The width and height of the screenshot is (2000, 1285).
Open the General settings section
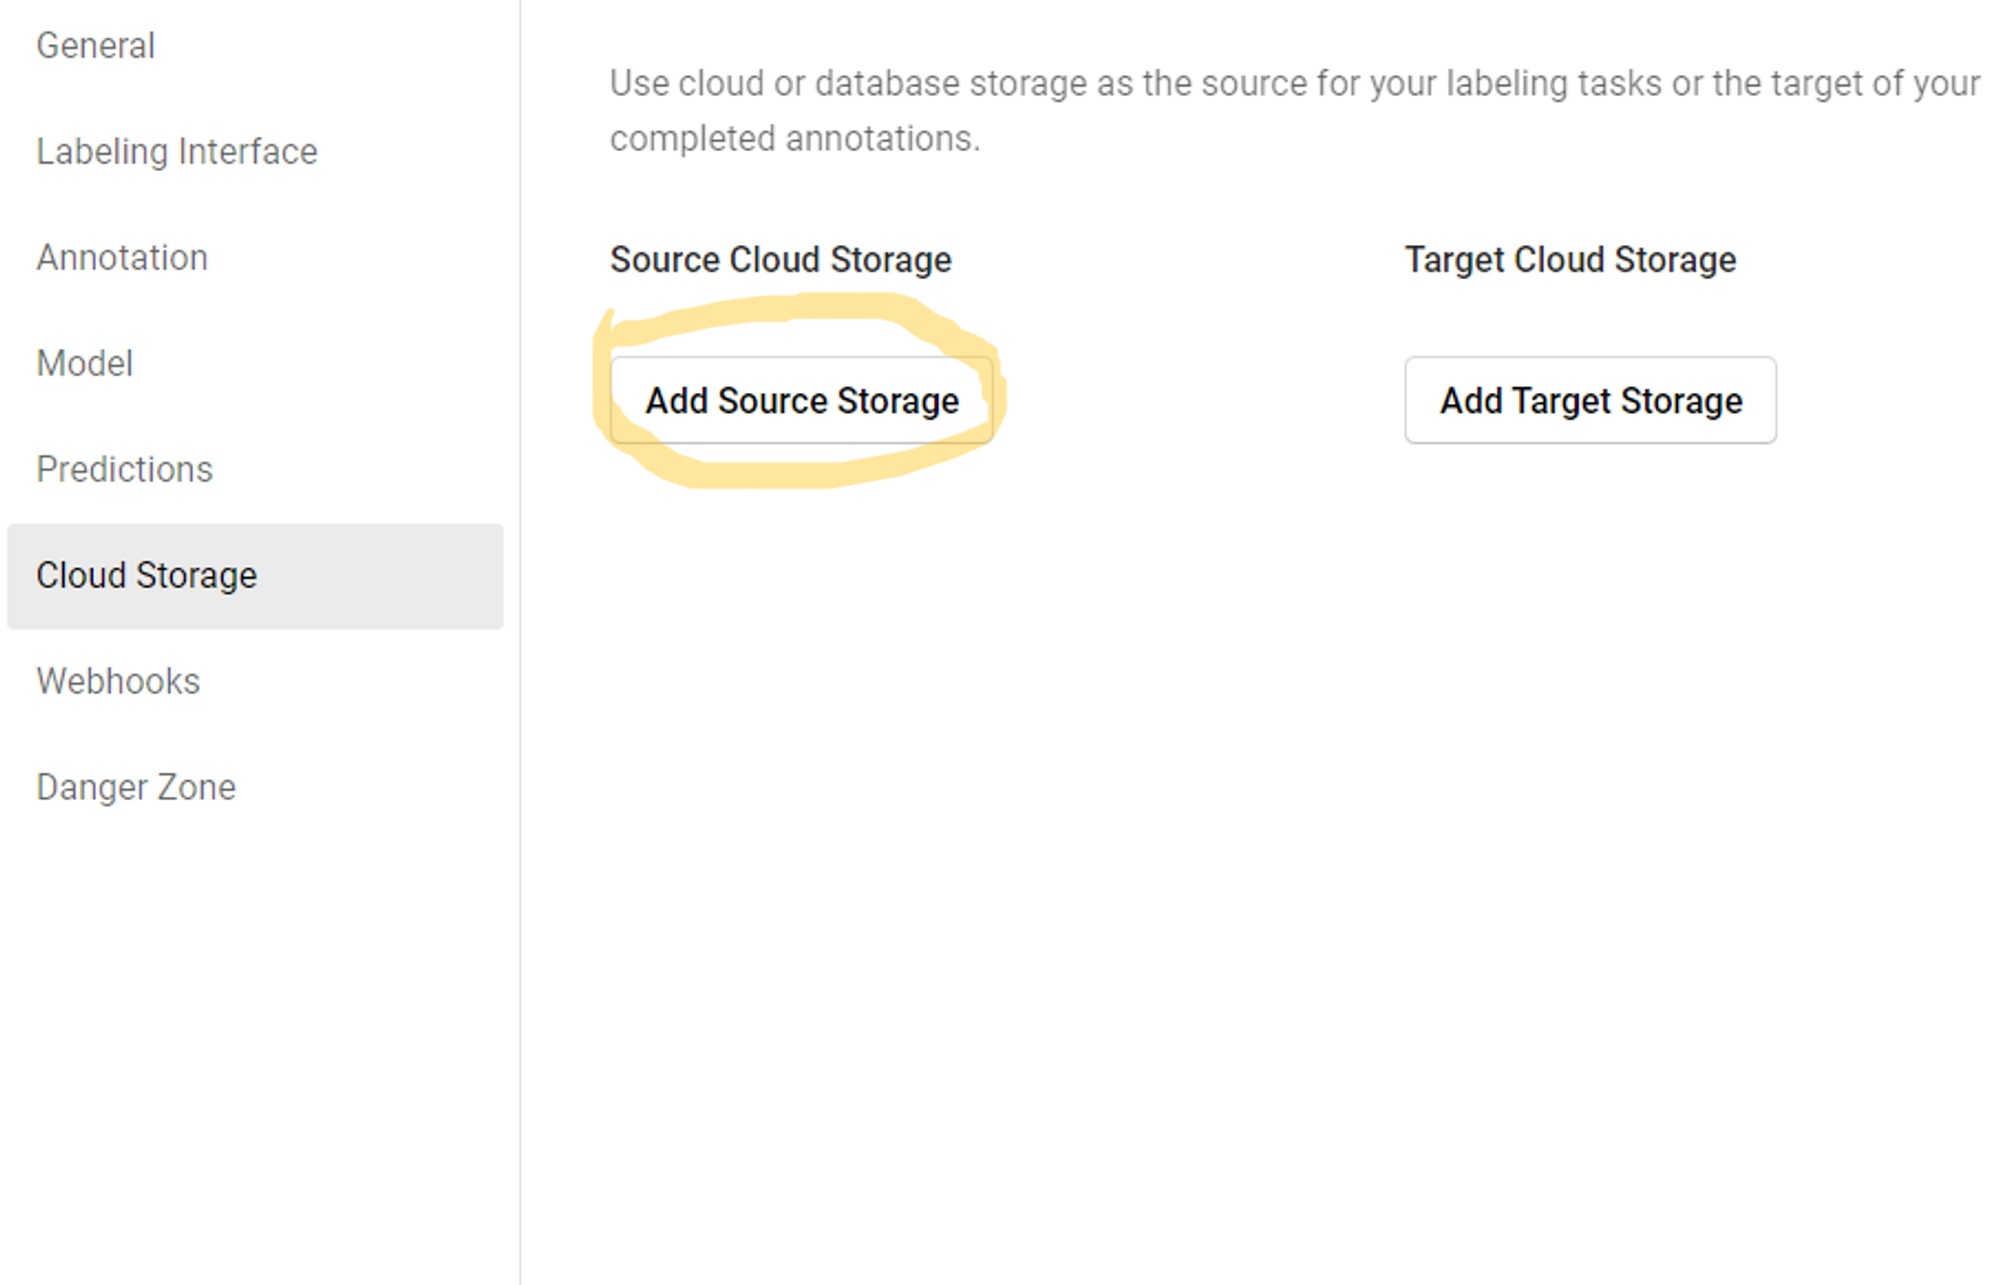point(96,46)
